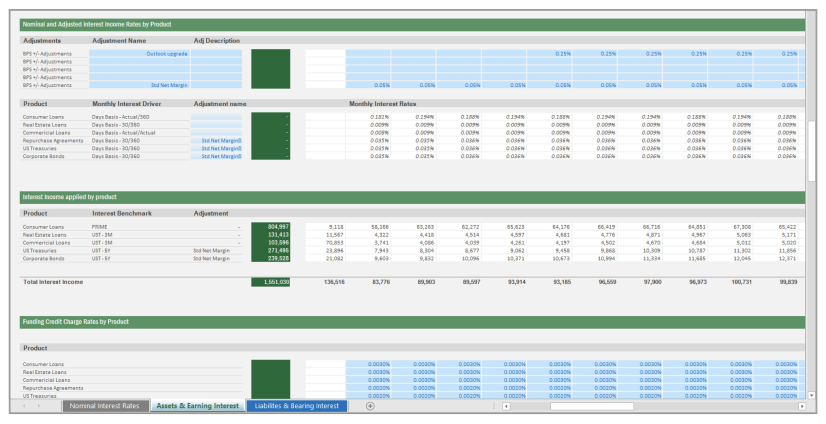Click the horizontal scrollbar right arrow
Screen dimensions: 826x424
click(x=802, y=406)
